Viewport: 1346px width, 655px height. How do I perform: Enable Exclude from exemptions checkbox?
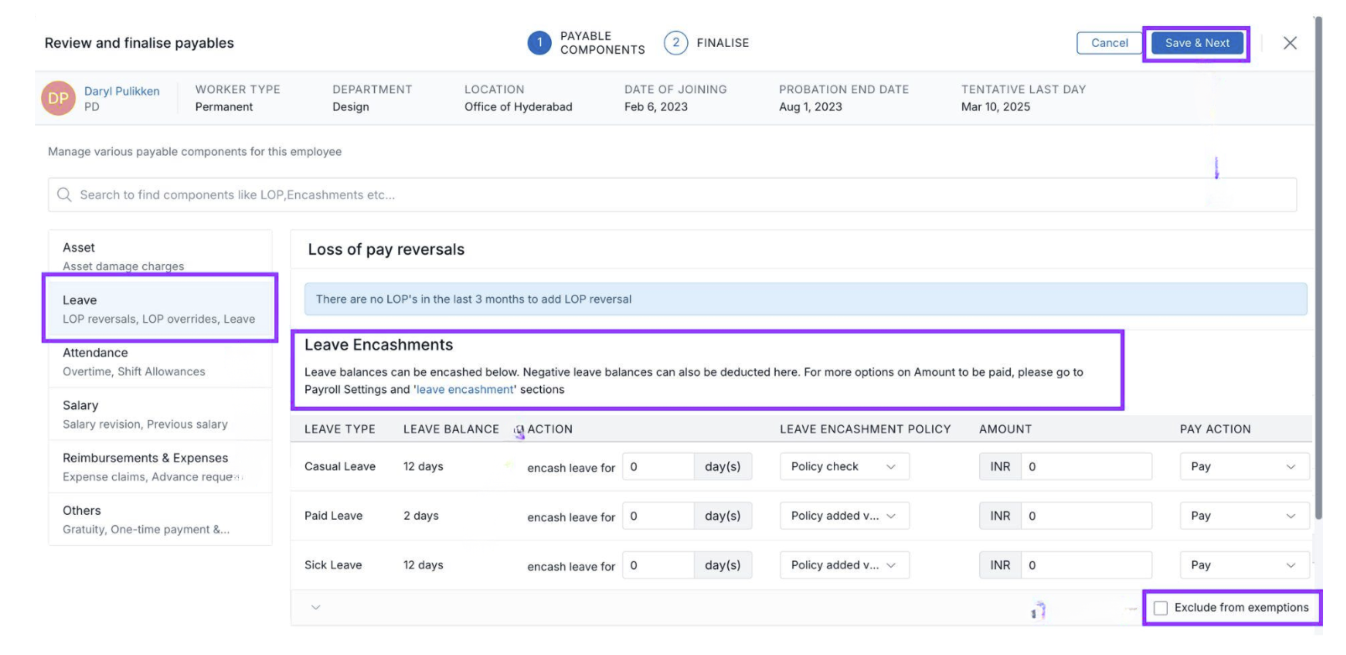[1161, 608]
